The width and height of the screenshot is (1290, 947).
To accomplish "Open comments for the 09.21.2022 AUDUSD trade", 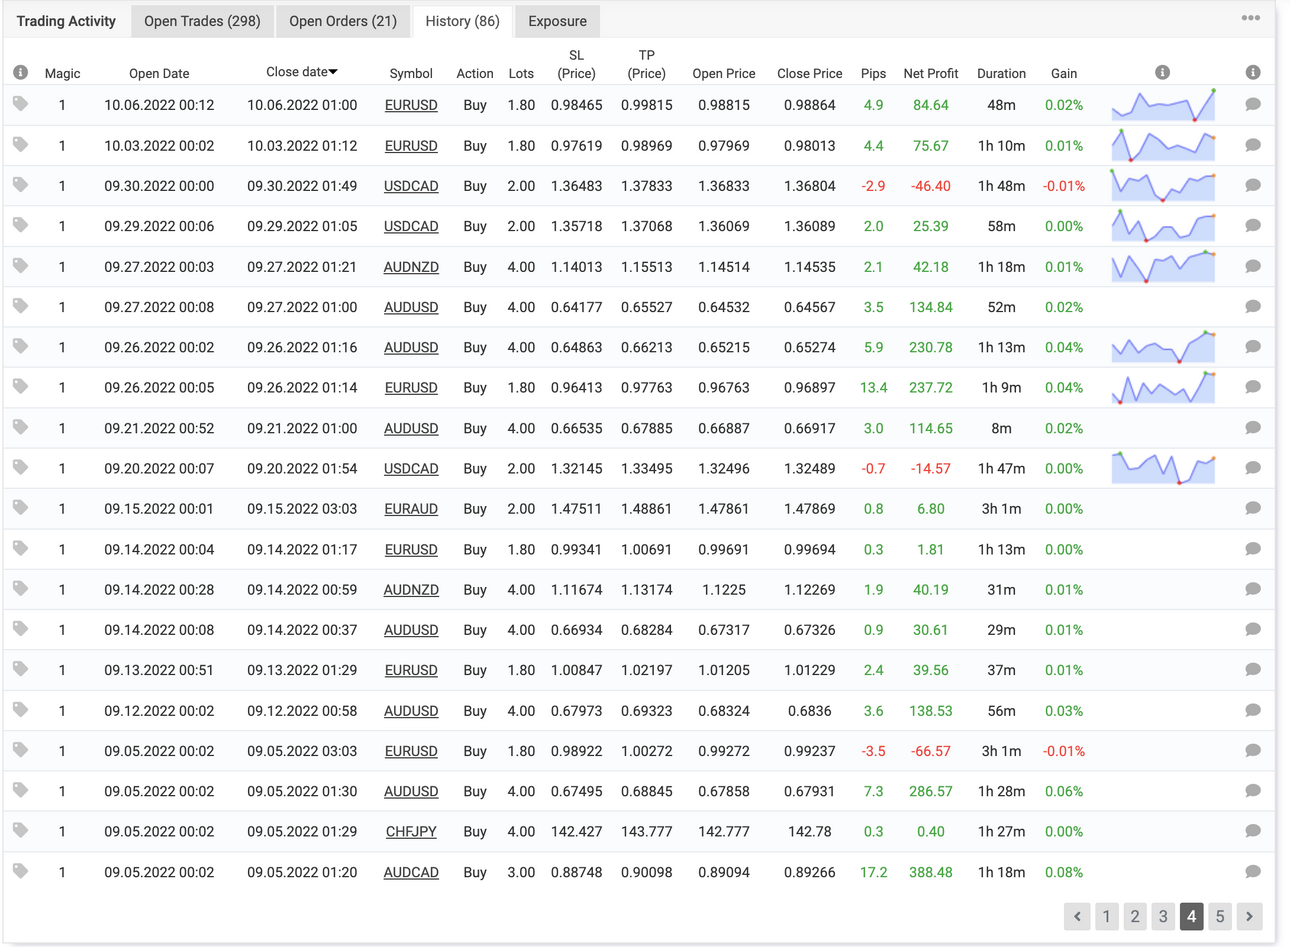I will click(1253, 428).
